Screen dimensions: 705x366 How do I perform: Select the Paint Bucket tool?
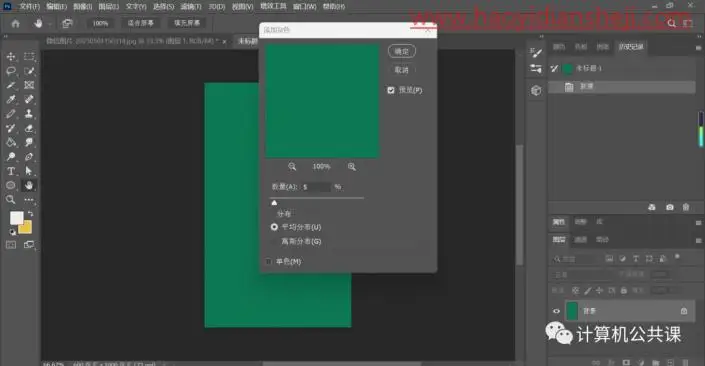click(11, 143)
